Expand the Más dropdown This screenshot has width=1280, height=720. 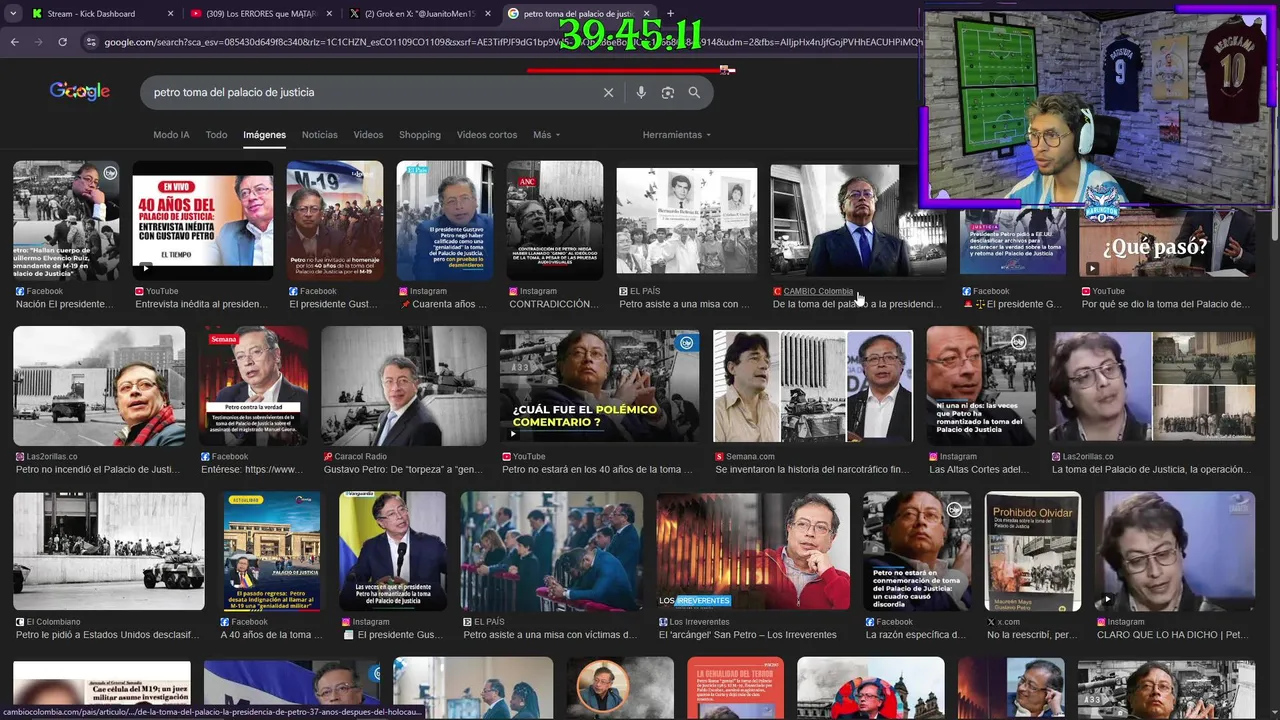546,135
